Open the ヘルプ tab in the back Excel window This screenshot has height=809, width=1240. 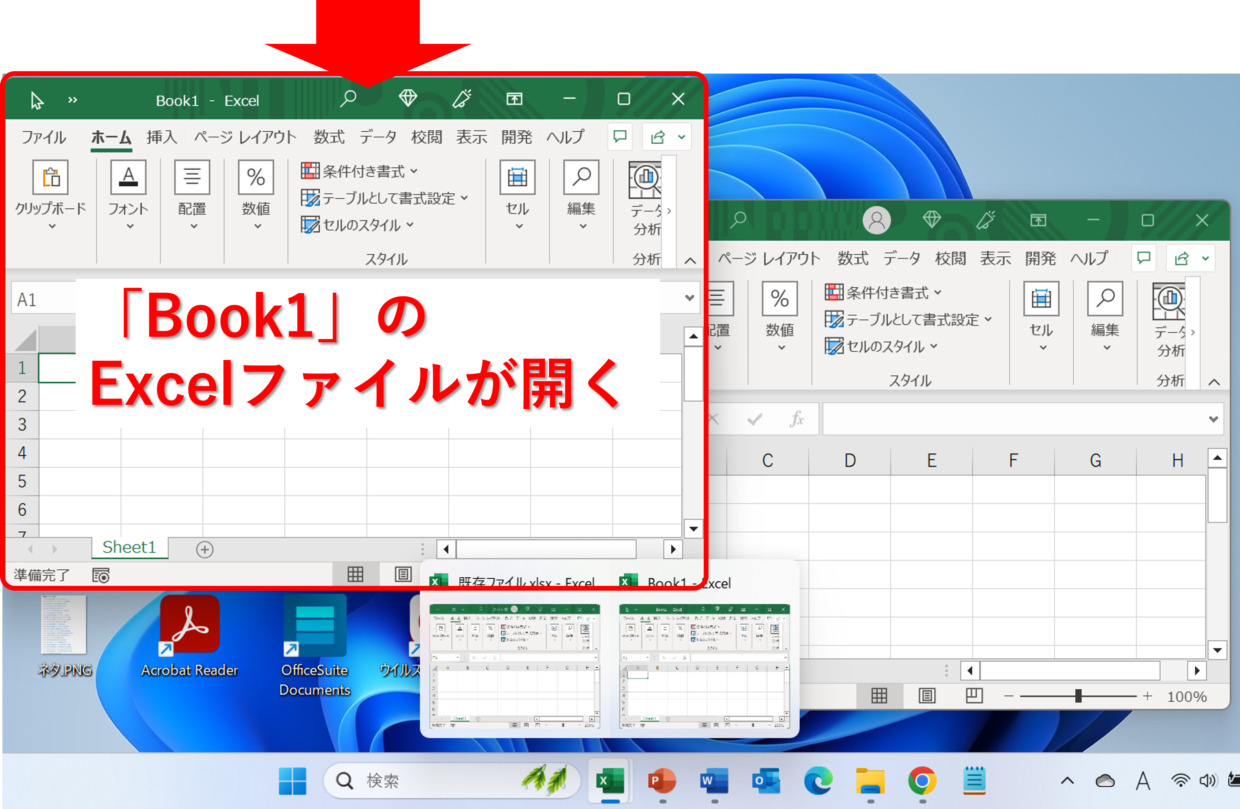pos(1090,258)
